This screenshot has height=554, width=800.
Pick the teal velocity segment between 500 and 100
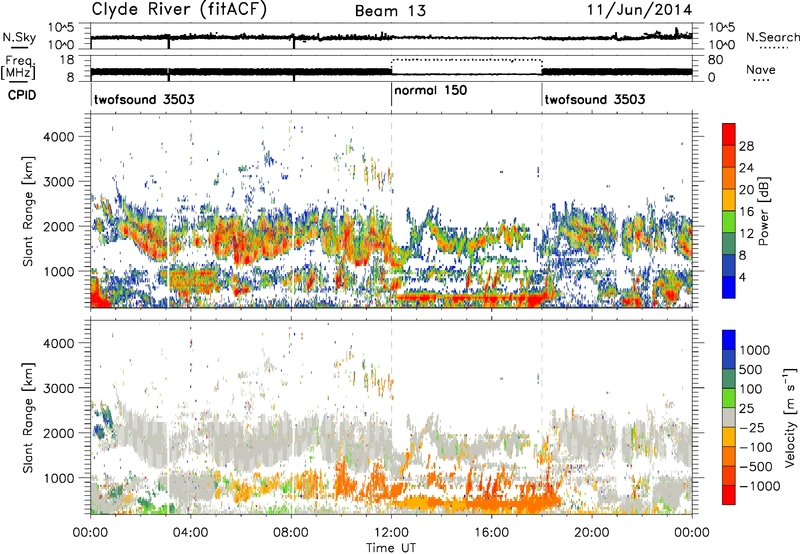[x=729, y=379]
